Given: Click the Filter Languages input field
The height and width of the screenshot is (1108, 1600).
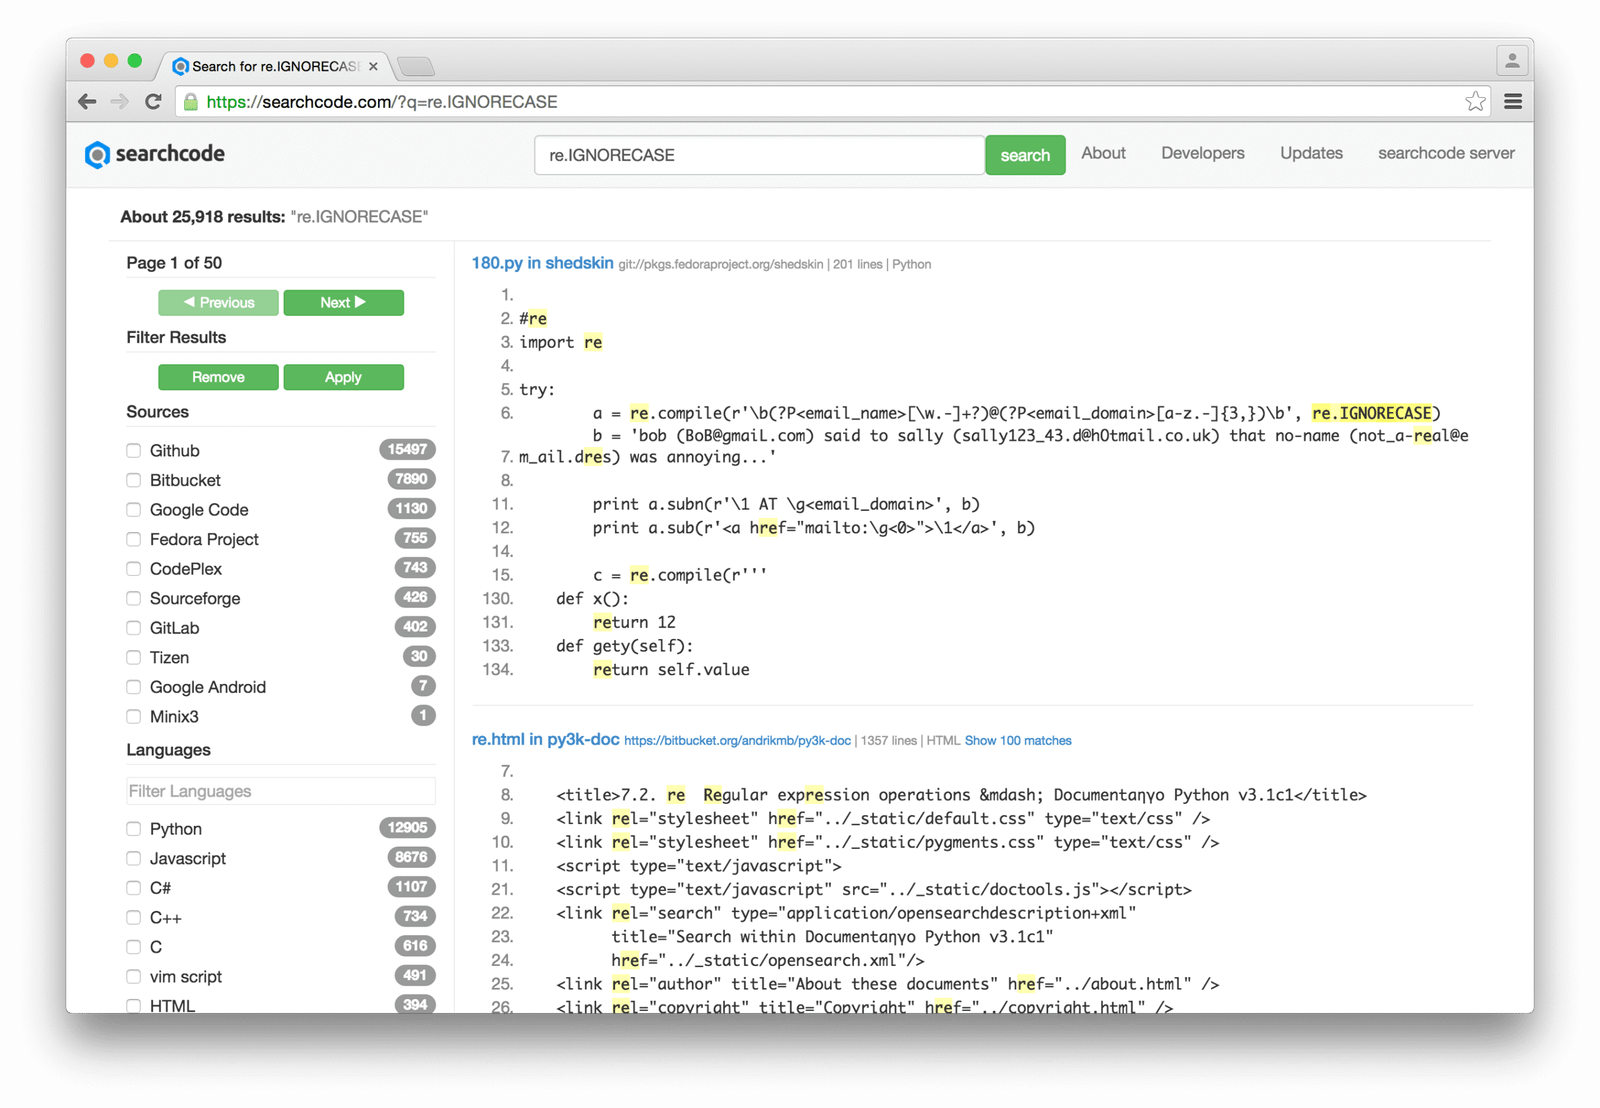Looking at the screenshot, I should tap(281, 791).
